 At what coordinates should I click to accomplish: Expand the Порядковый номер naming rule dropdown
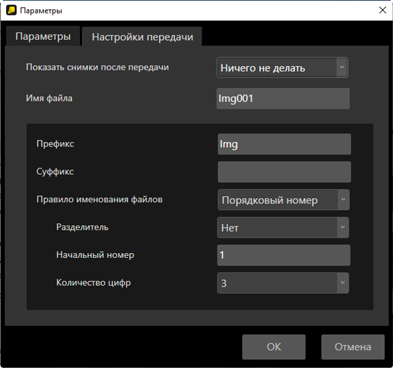tap(283, 200)
